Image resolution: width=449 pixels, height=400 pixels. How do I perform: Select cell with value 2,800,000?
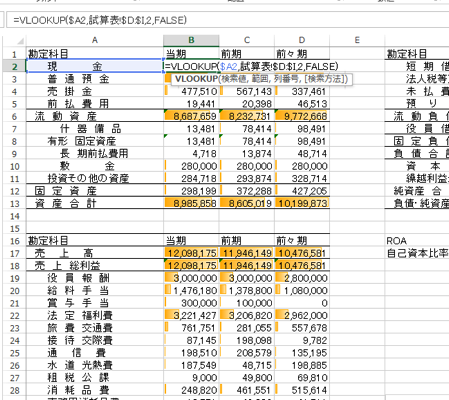(x=302, y=278)
